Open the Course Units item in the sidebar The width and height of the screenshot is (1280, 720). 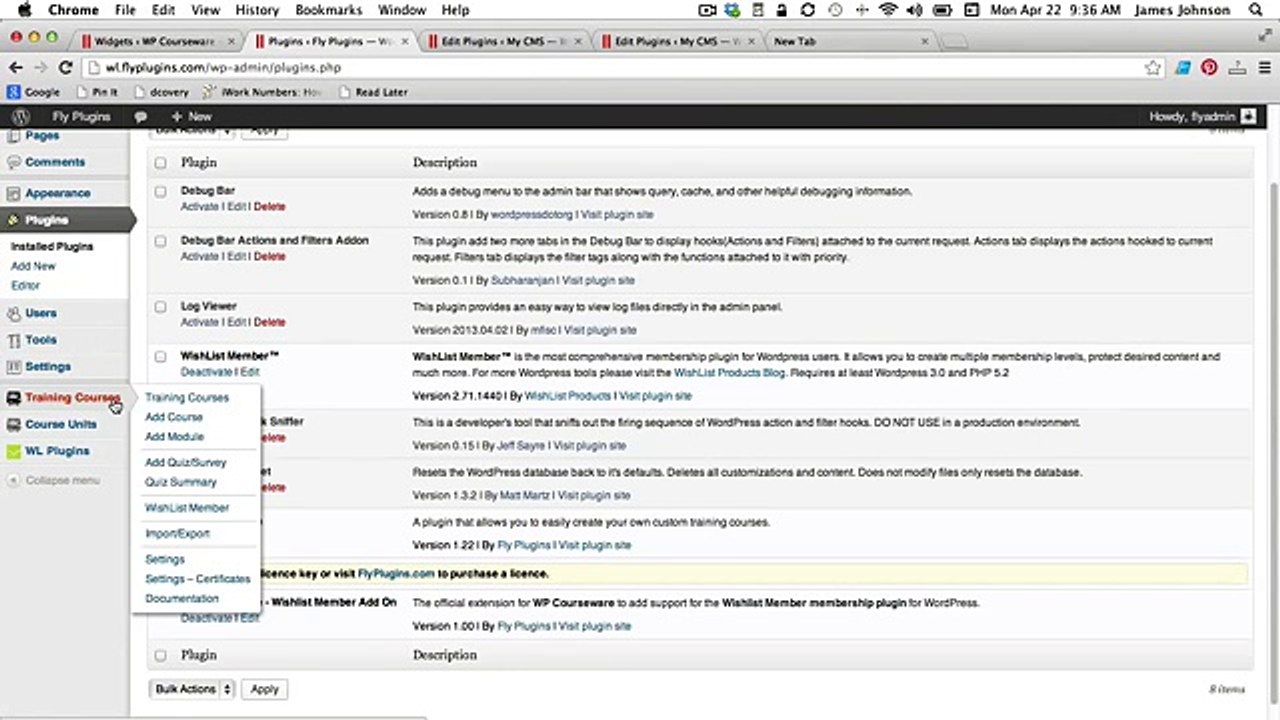pos(61,424)
